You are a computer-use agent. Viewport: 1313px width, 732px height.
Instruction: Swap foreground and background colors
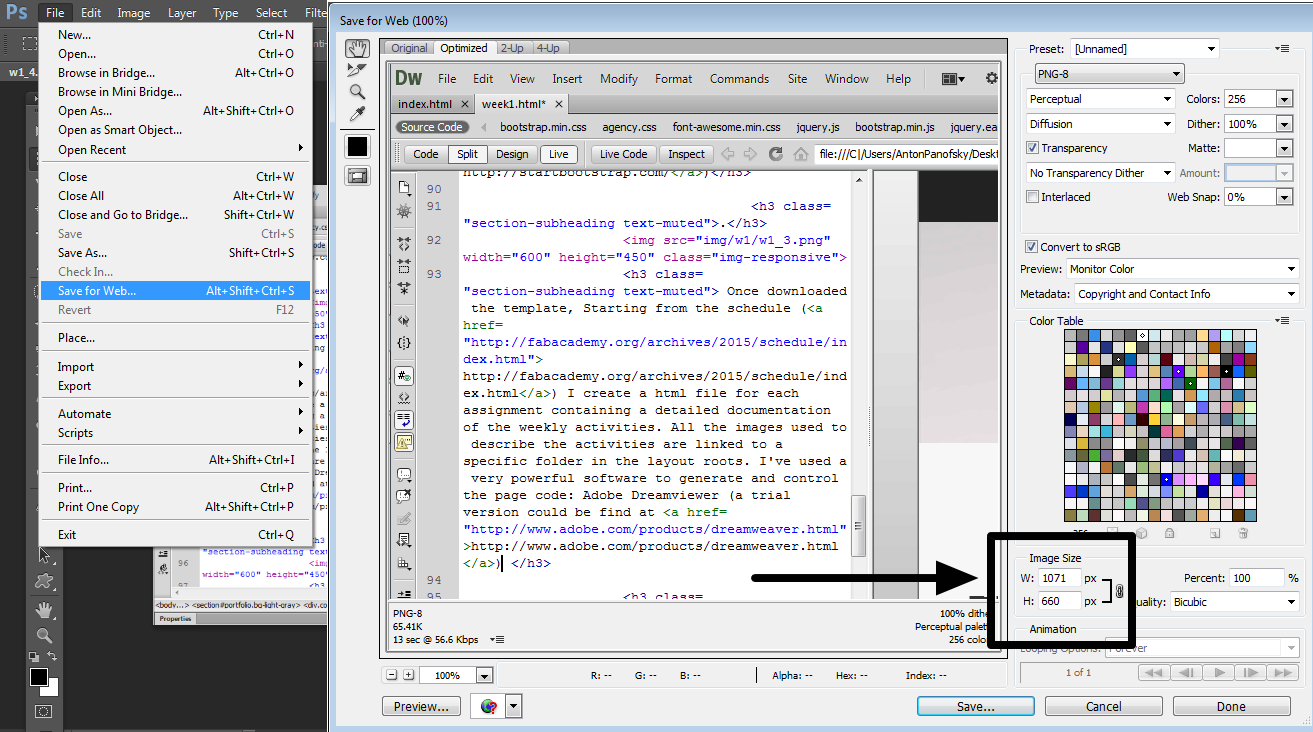coord(52,657)
